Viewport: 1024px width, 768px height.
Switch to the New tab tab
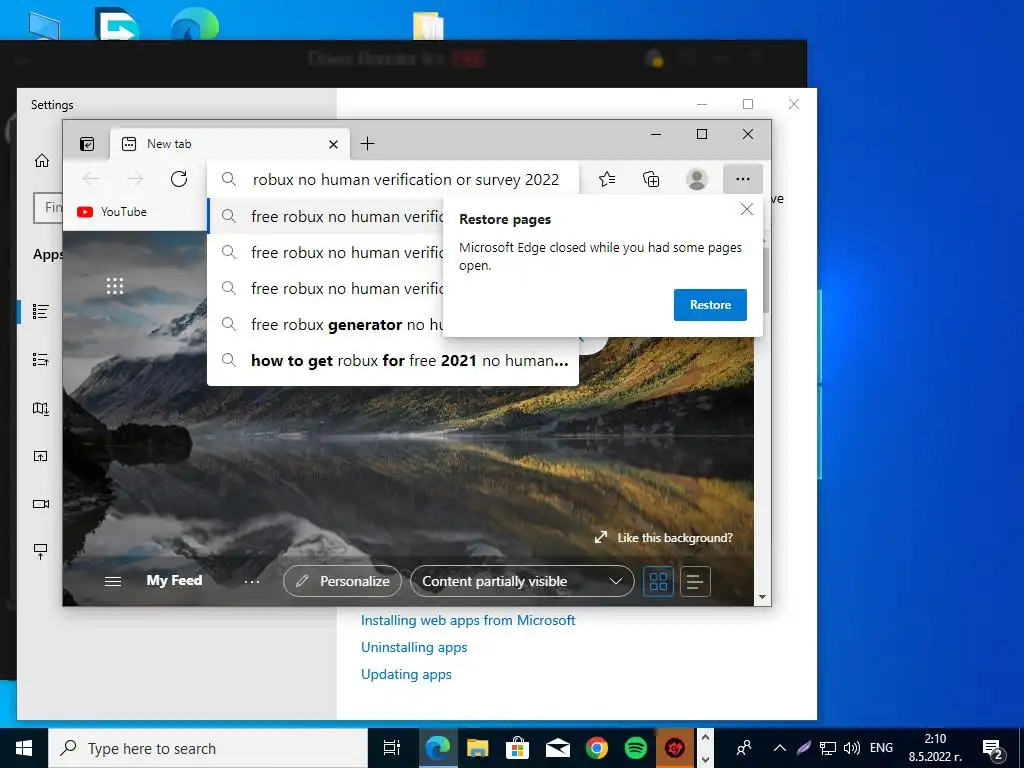point(230,144)
